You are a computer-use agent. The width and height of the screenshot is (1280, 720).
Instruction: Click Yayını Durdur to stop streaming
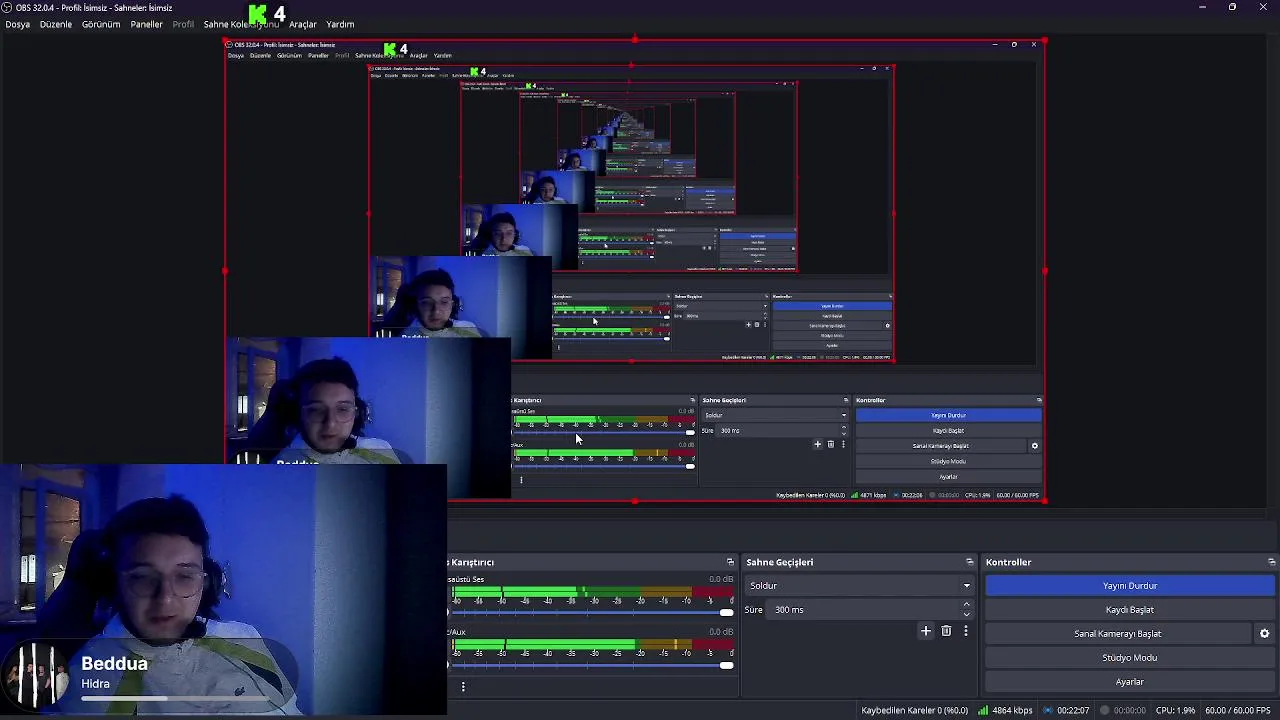tap(1130, 586)
